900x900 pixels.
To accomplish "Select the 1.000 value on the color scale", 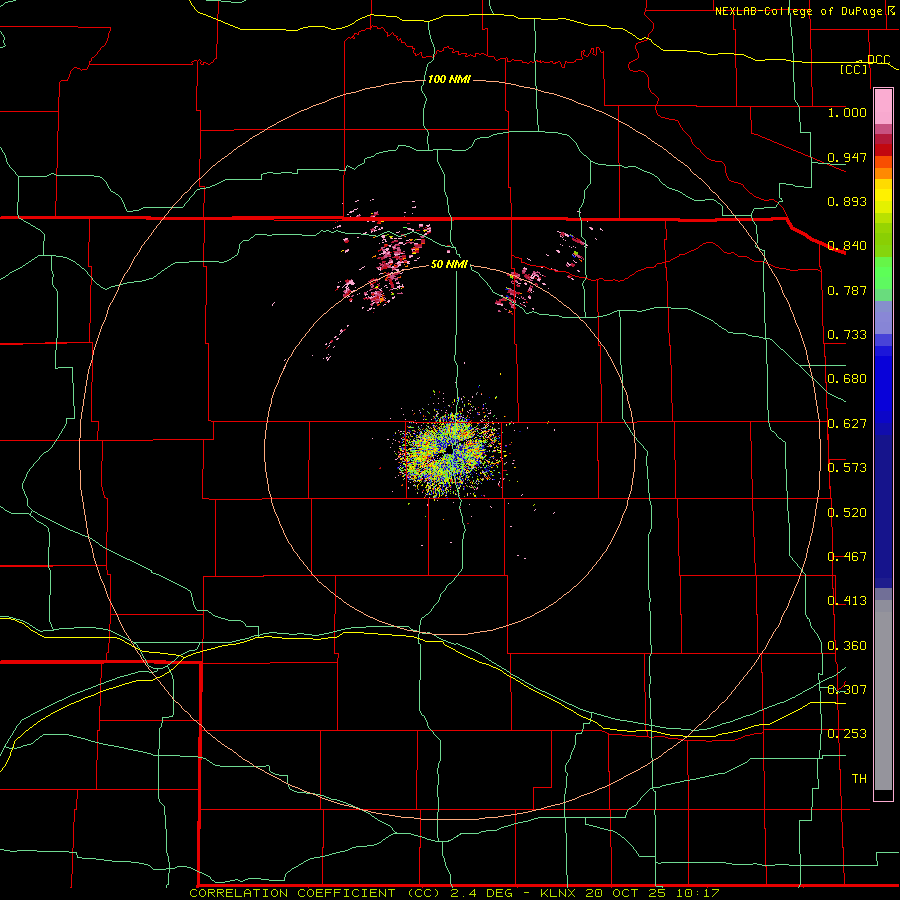I will [x=847, y=112].
